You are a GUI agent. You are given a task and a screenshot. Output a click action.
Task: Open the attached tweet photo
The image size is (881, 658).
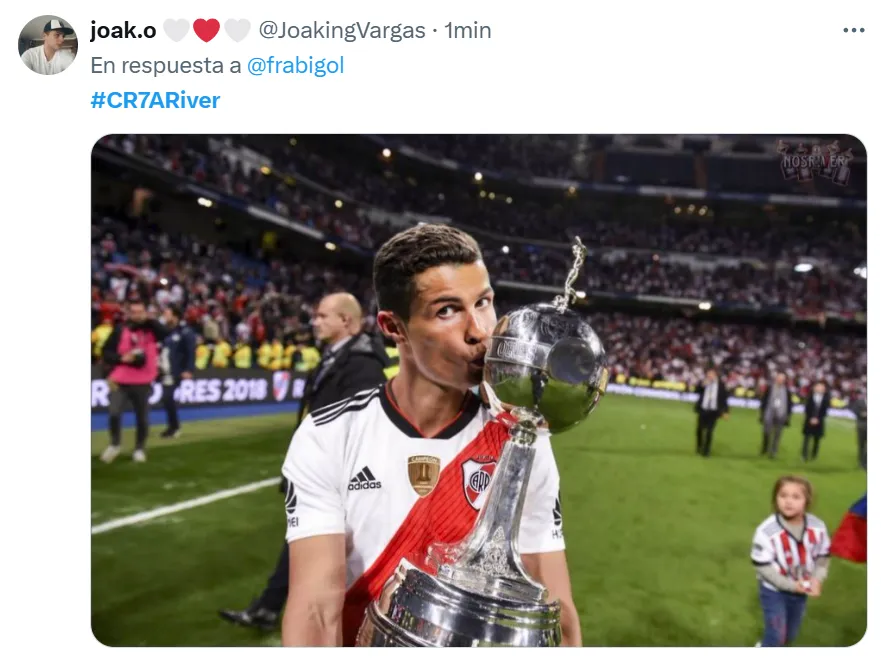tap(479, 390)
